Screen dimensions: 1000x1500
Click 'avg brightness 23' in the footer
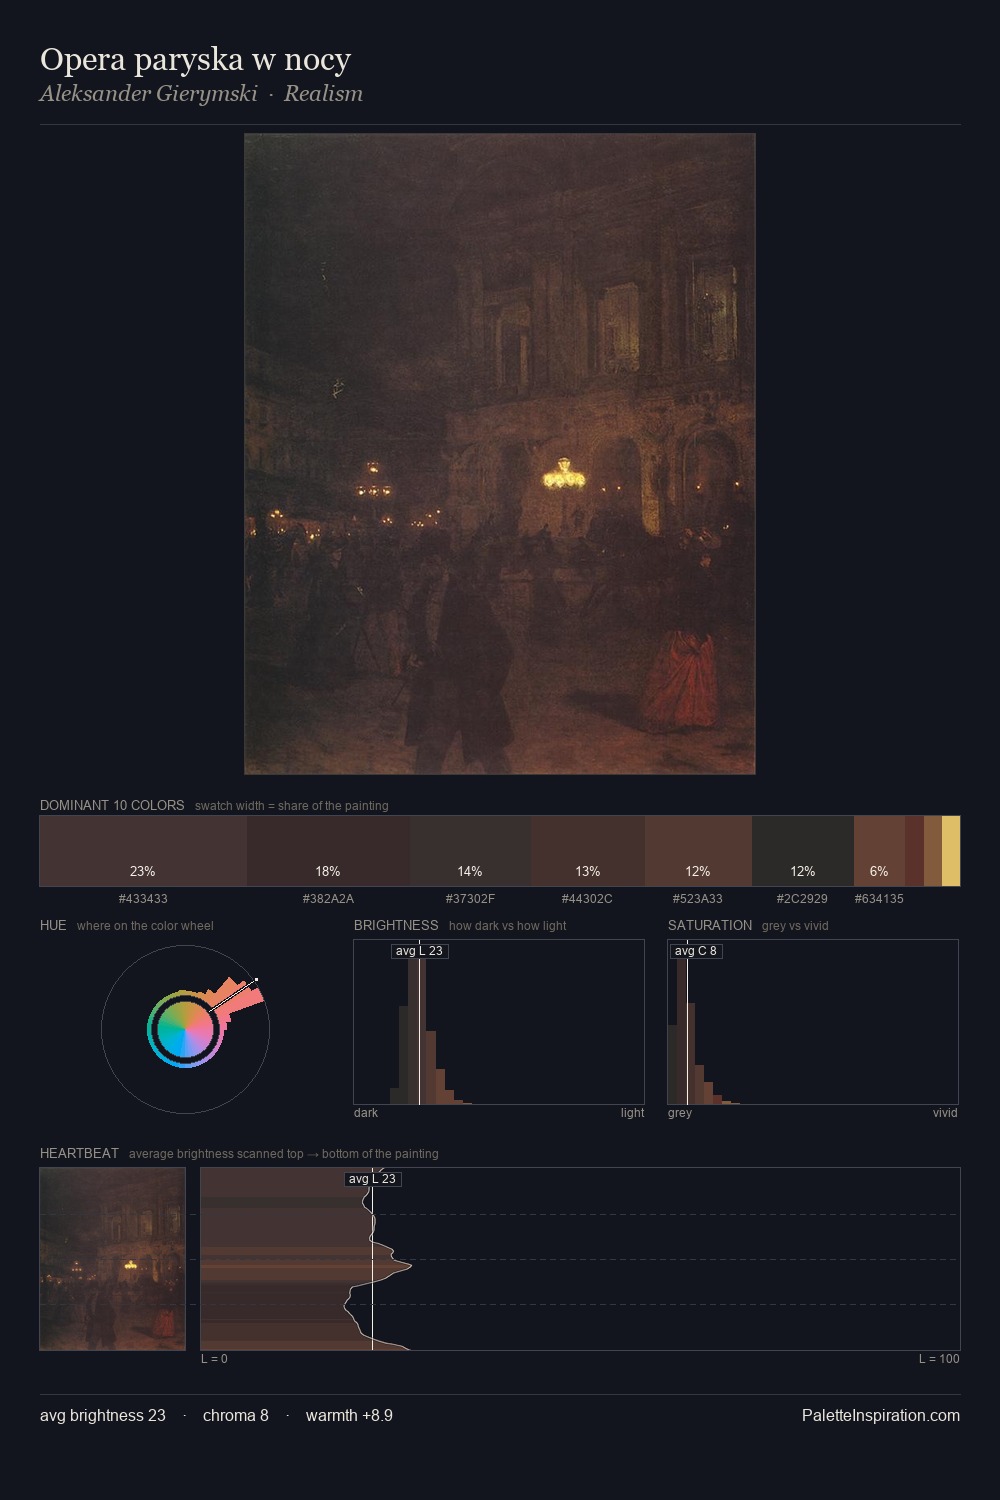click(103, 1415)
